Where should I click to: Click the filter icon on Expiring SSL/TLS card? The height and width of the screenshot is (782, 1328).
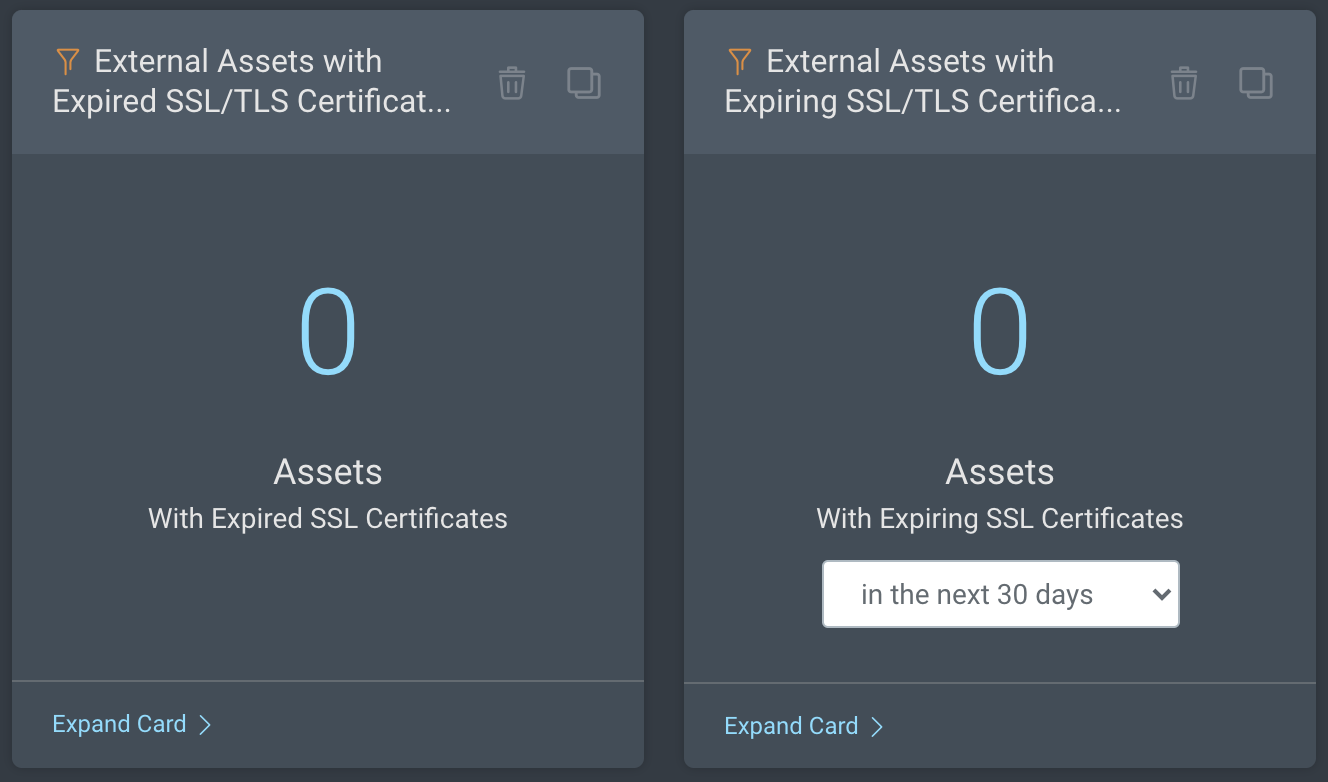click(739, 62)
